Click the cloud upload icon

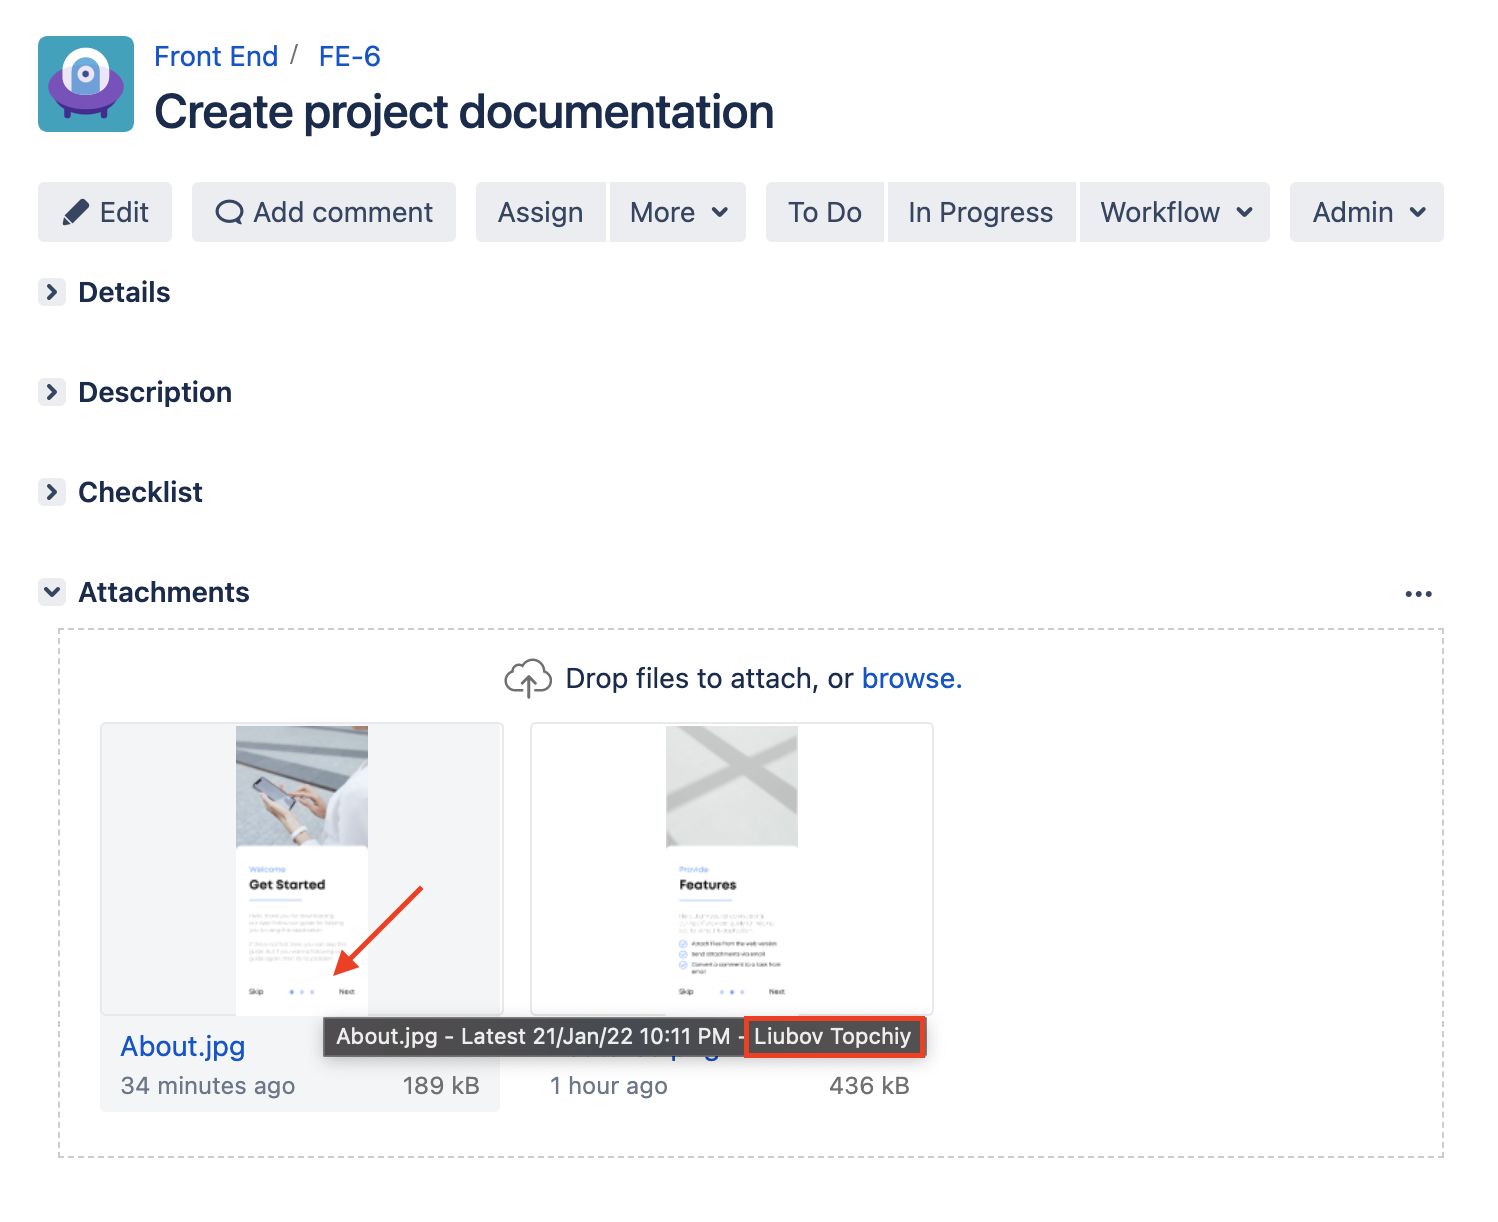tap(528, 679)
